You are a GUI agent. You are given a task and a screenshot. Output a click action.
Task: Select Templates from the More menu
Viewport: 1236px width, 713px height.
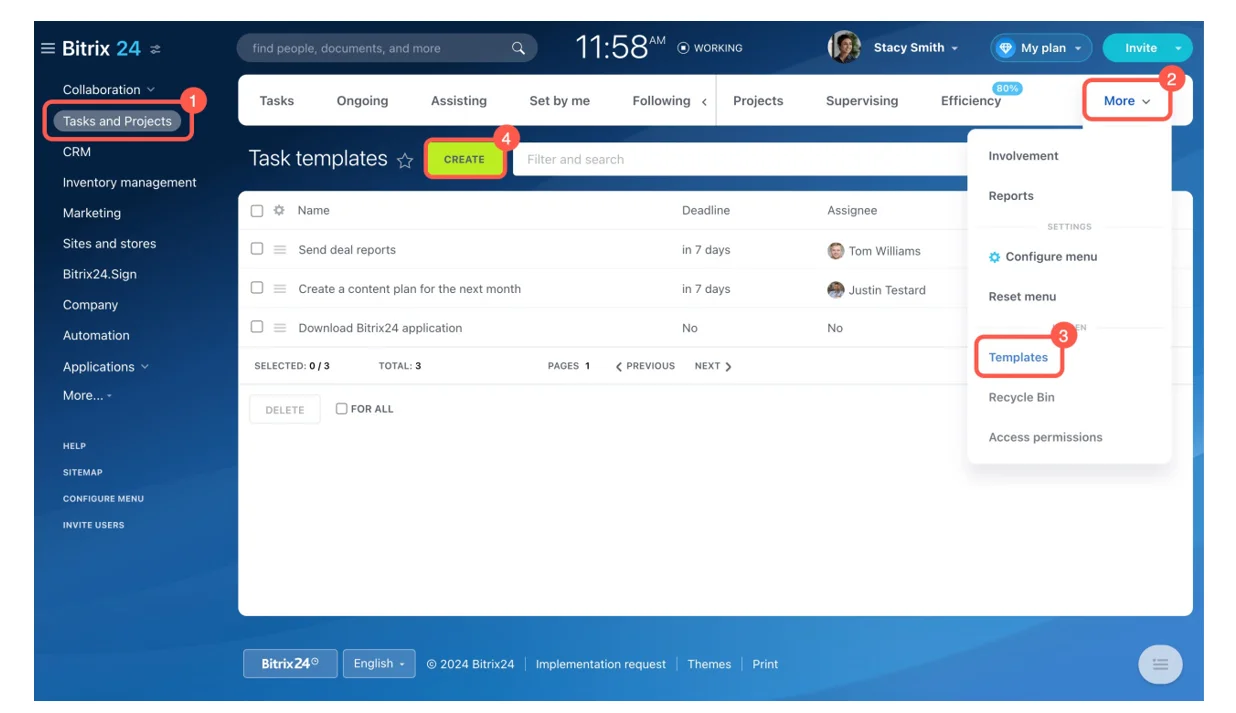click(1019, 356)
